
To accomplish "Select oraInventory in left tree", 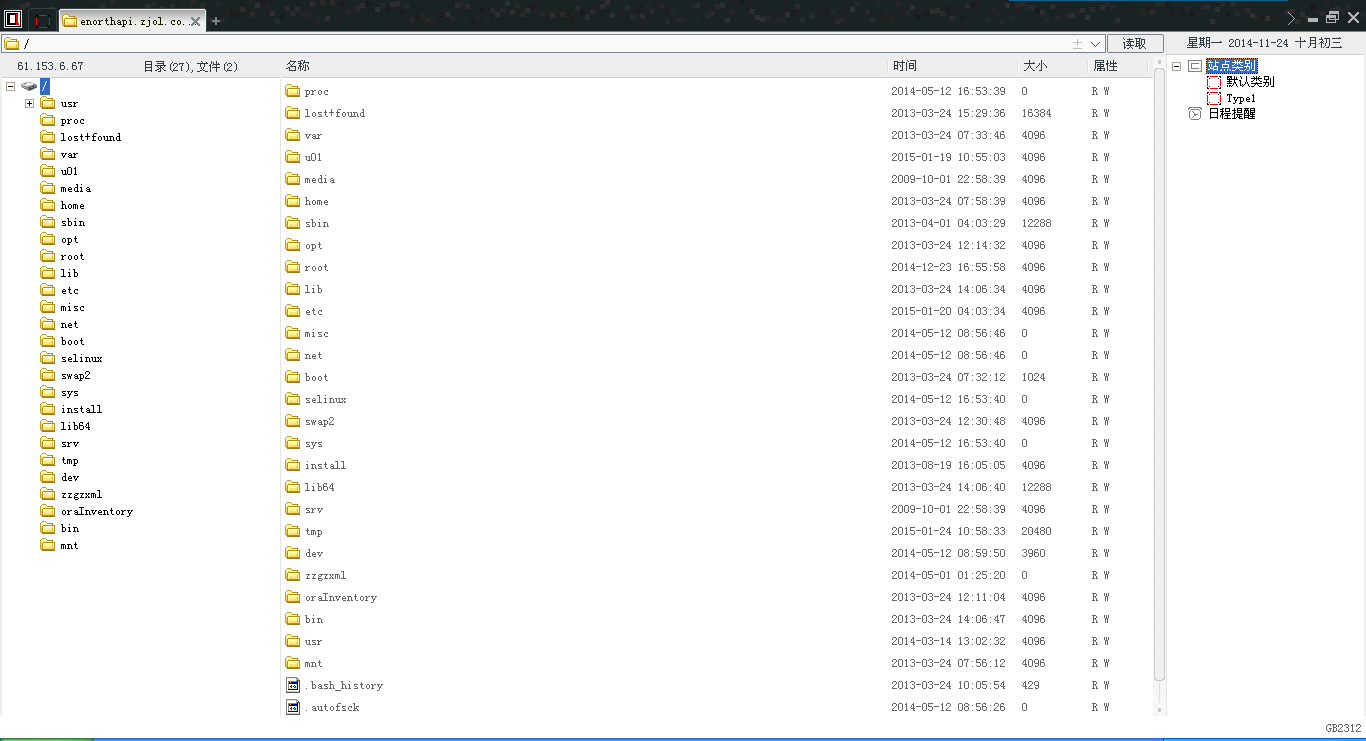I will point(97,512).
